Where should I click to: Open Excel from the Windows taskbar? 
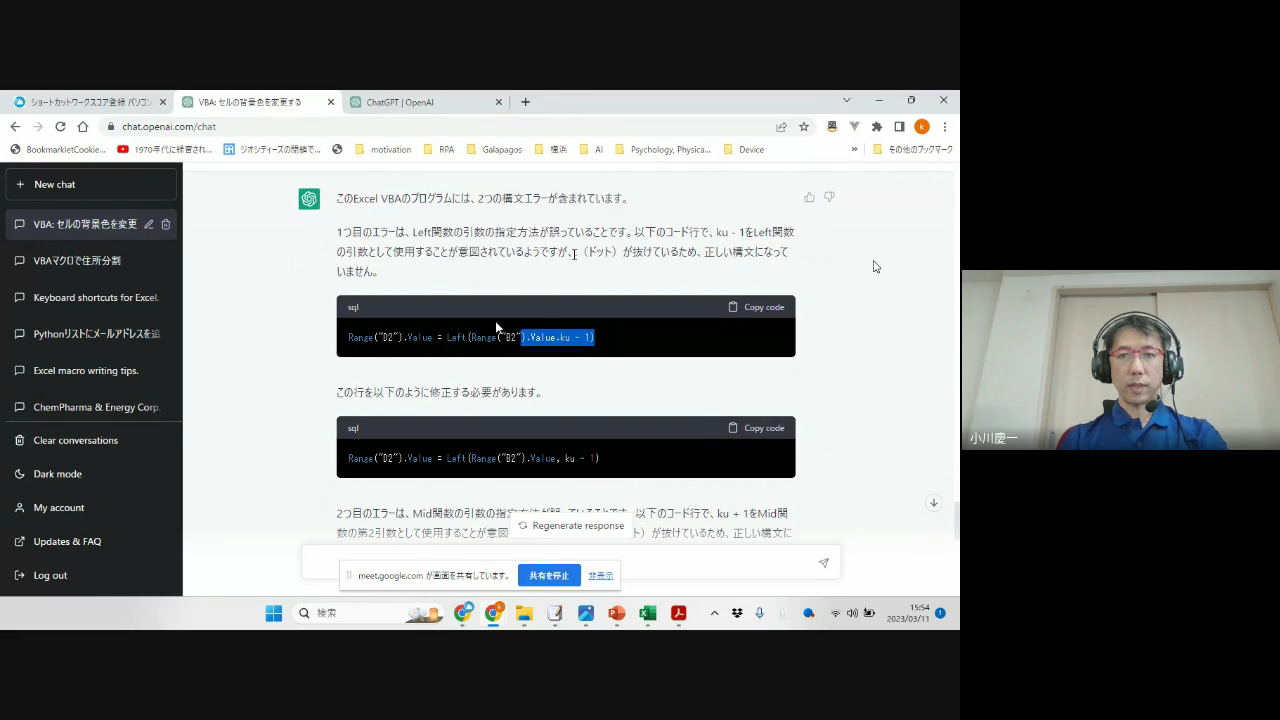[x=647, y=613]
